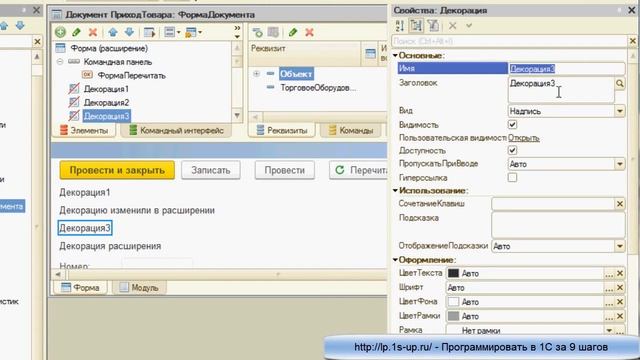
Task: Switch to the Форма tab
Action: coord(80,288)
